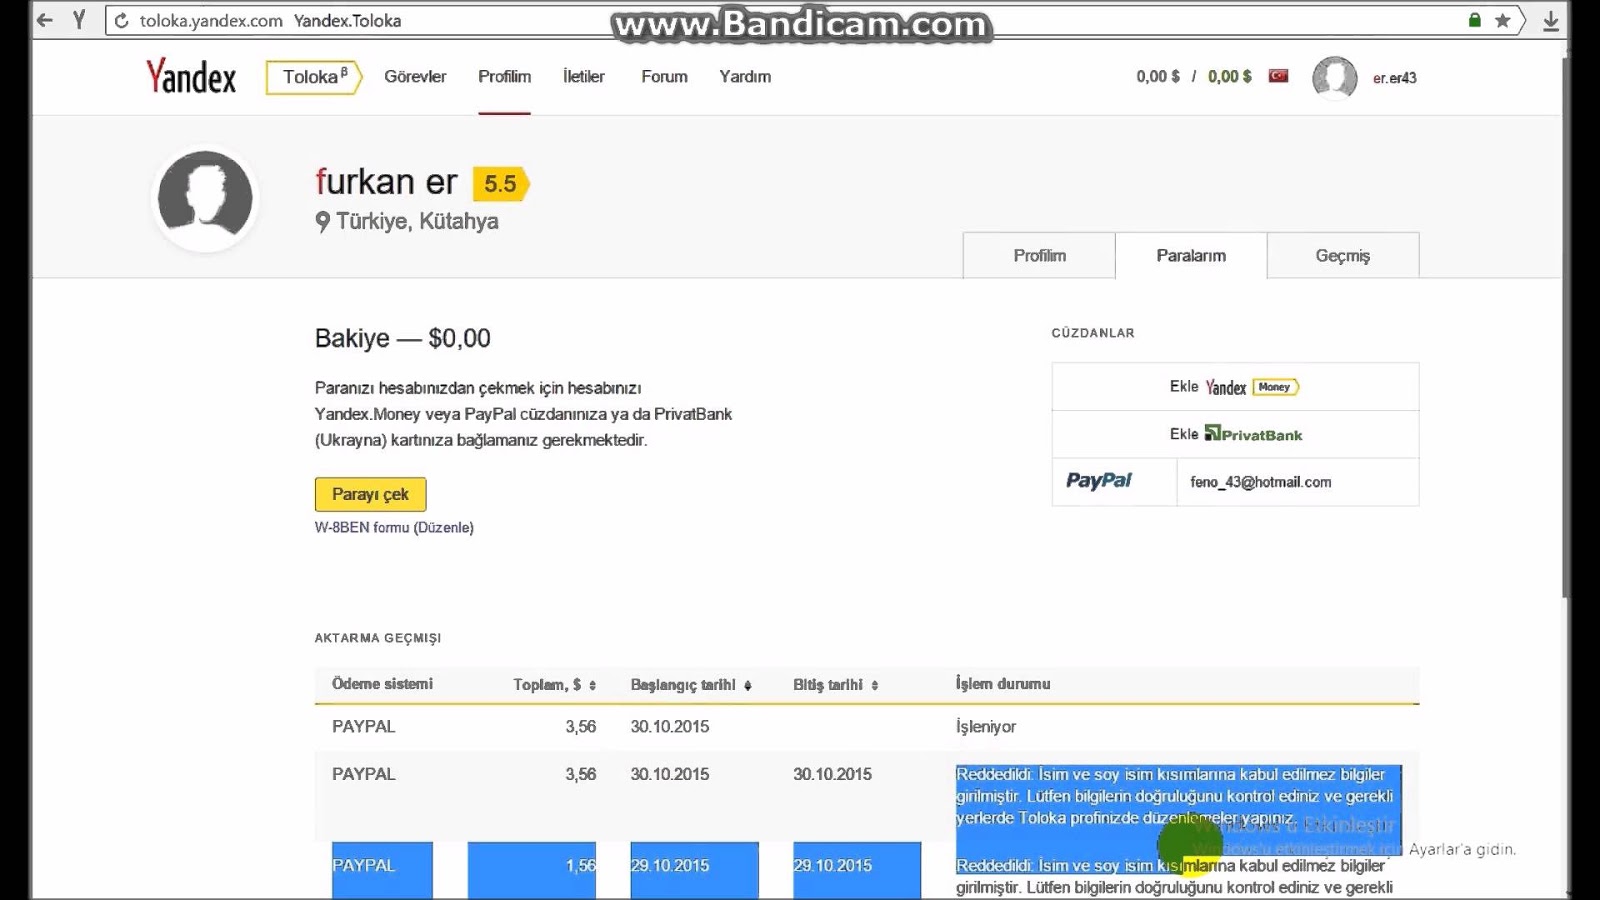1600x900 pixels.
Task: Open the Yardım menu item
Action: (745, 77)
